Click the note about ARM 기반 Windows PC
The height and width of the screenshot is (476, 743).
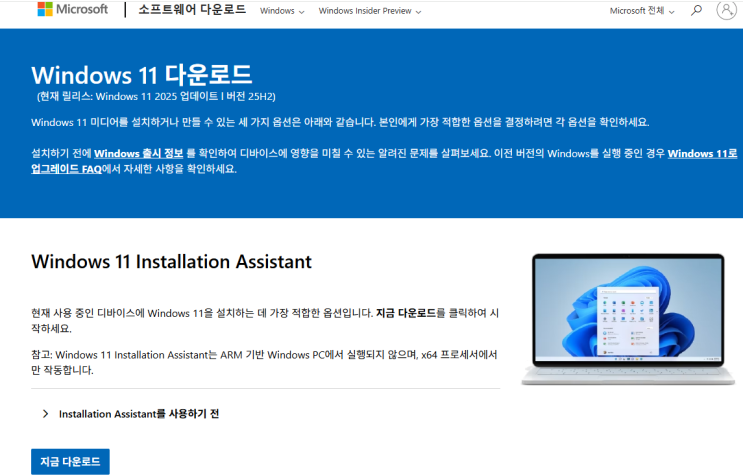(264, 362)
